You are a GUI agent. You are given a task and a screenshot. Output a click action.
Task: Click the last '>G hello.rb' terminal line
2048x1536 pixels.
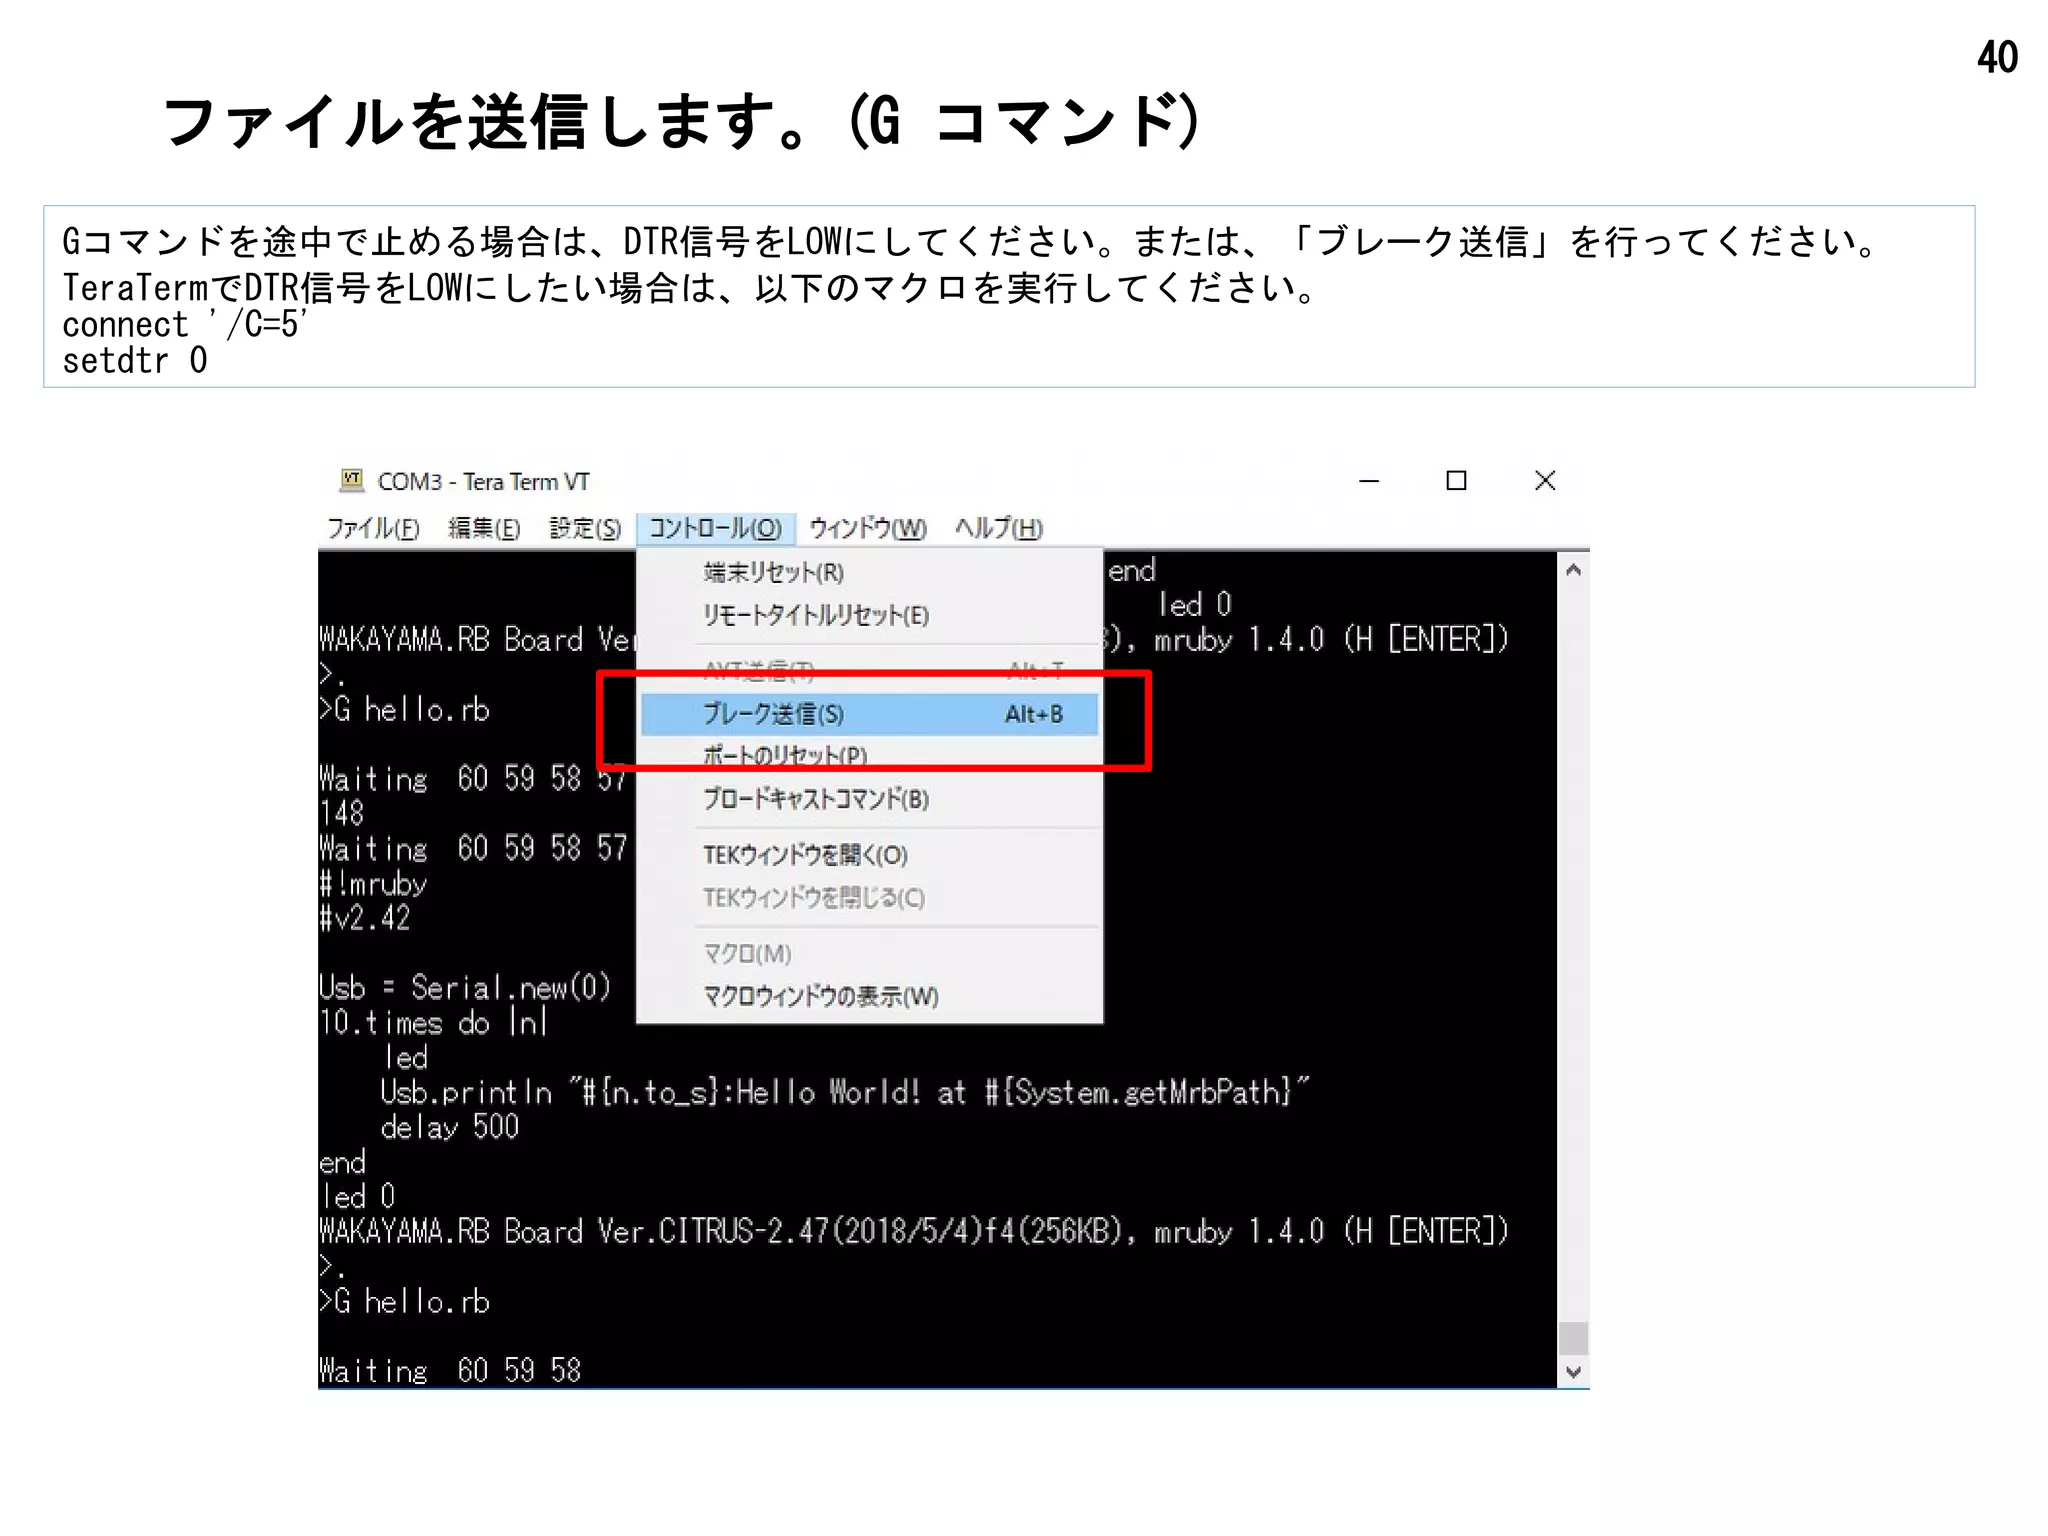[x=404, y=1301]
